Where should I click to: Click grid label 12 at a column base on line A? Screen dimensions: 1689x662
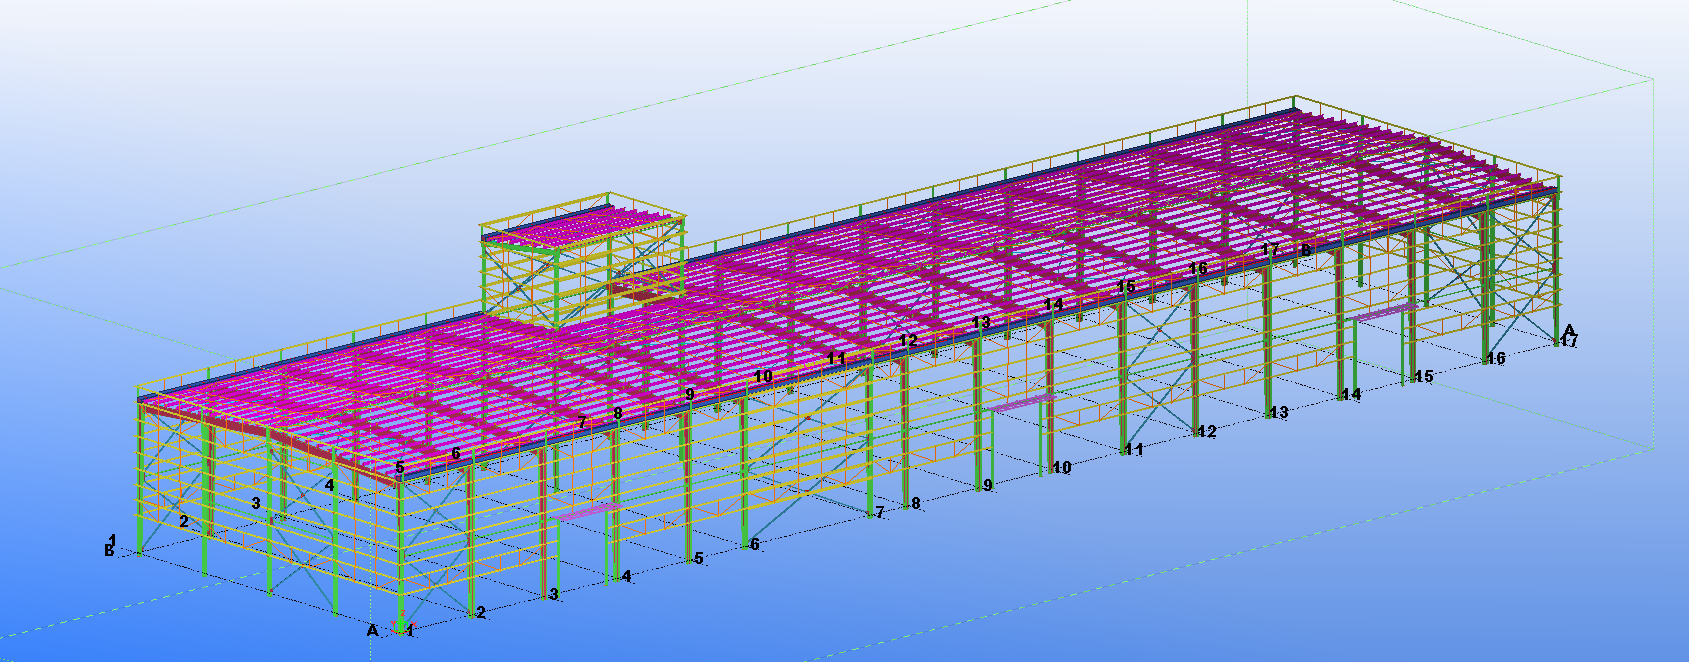coord(1207,431)
